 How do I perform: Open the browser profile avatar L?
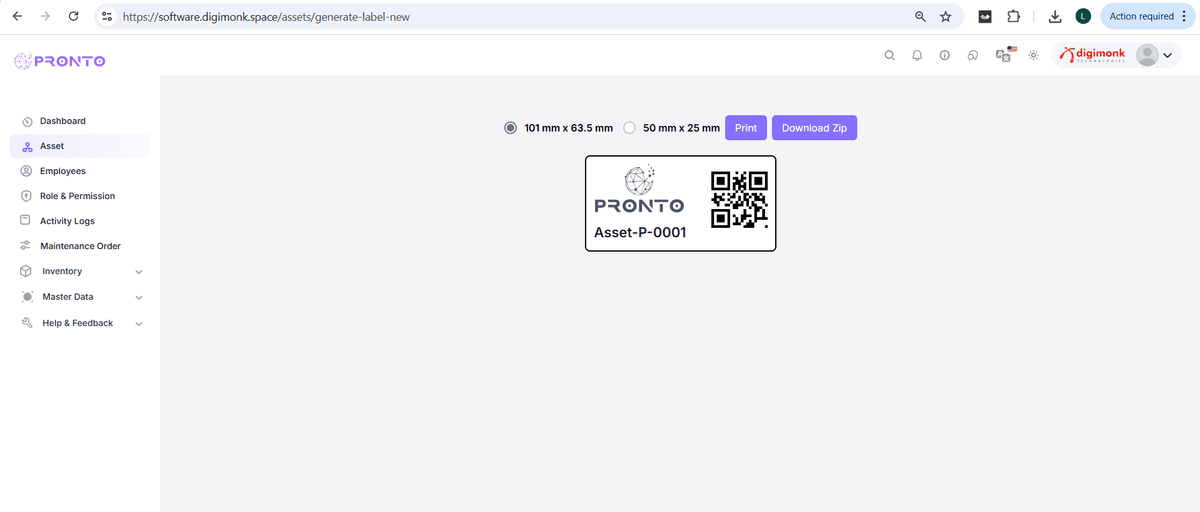click(1083, 16)
